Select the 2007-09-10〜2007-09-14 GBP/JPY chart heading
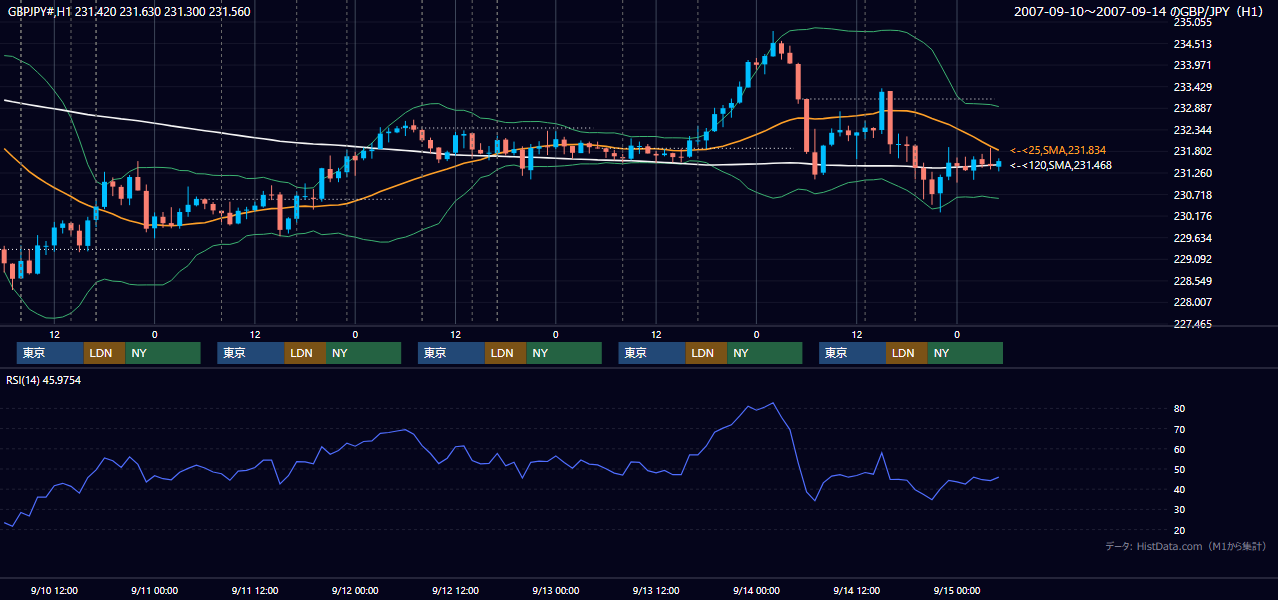The height and width of the screenshot is (600, 1278). (x=1140, y=12)
